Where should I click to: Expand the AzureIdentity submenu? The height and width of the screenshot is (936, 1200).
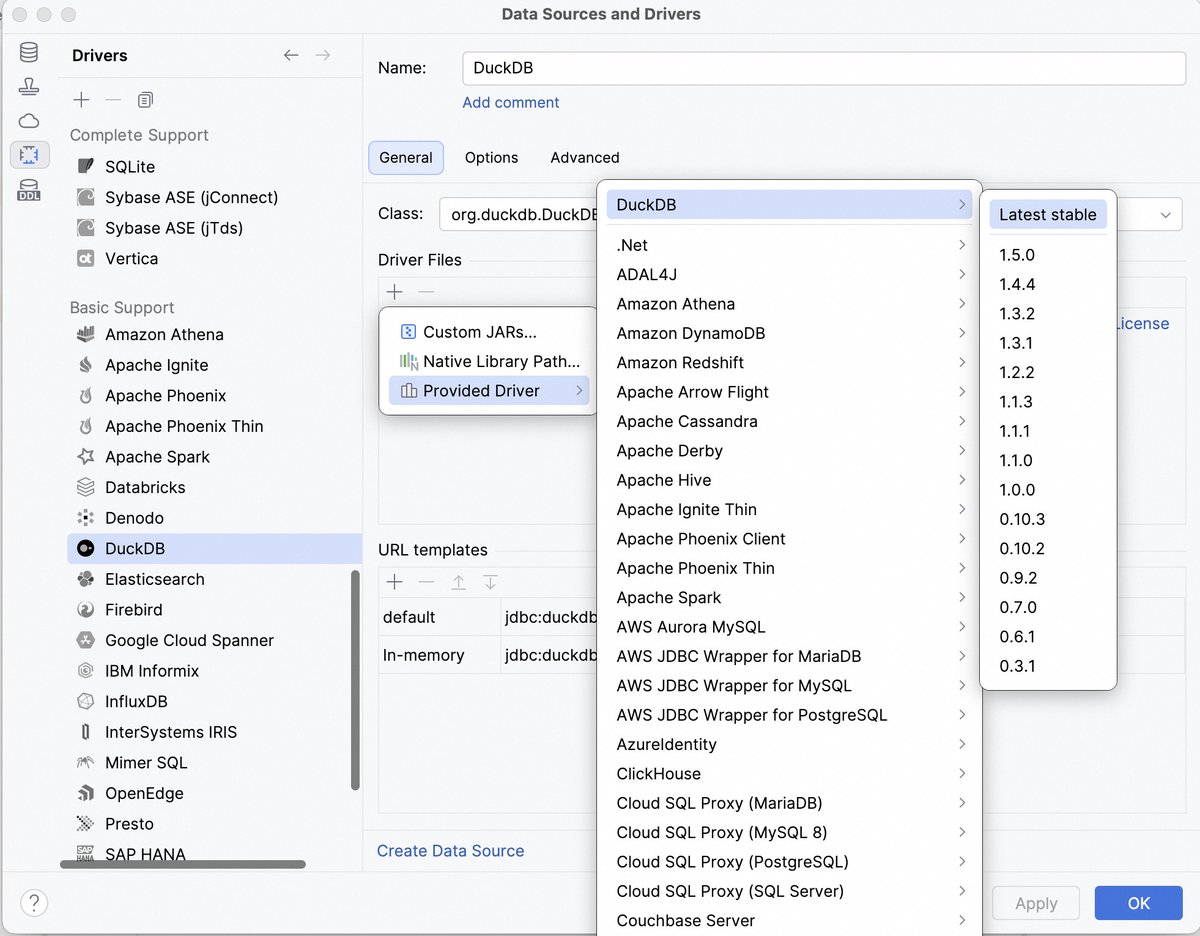coord(790,744)
